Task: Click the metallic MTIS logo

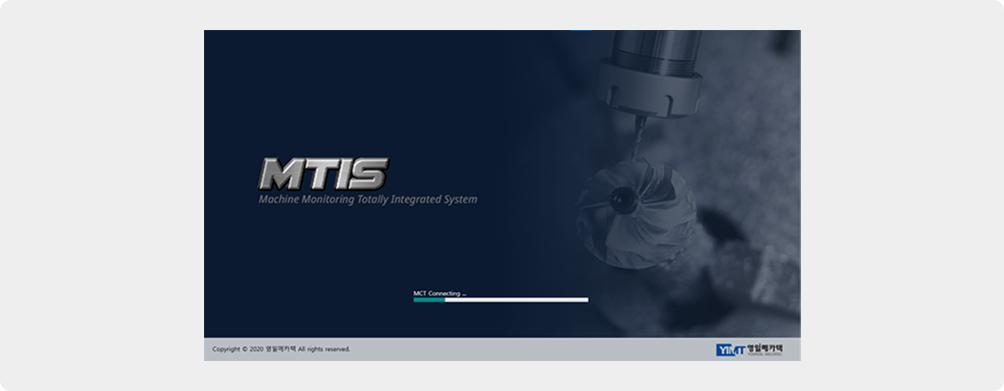Action: [323, 173]
